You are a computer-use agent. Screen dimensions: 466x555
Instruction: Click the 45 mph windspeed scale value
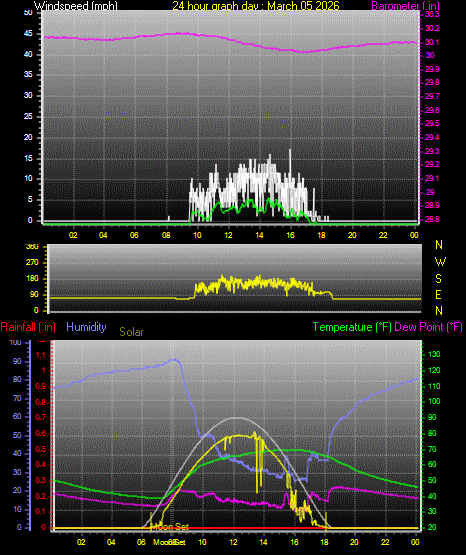[x=28, y=33]
